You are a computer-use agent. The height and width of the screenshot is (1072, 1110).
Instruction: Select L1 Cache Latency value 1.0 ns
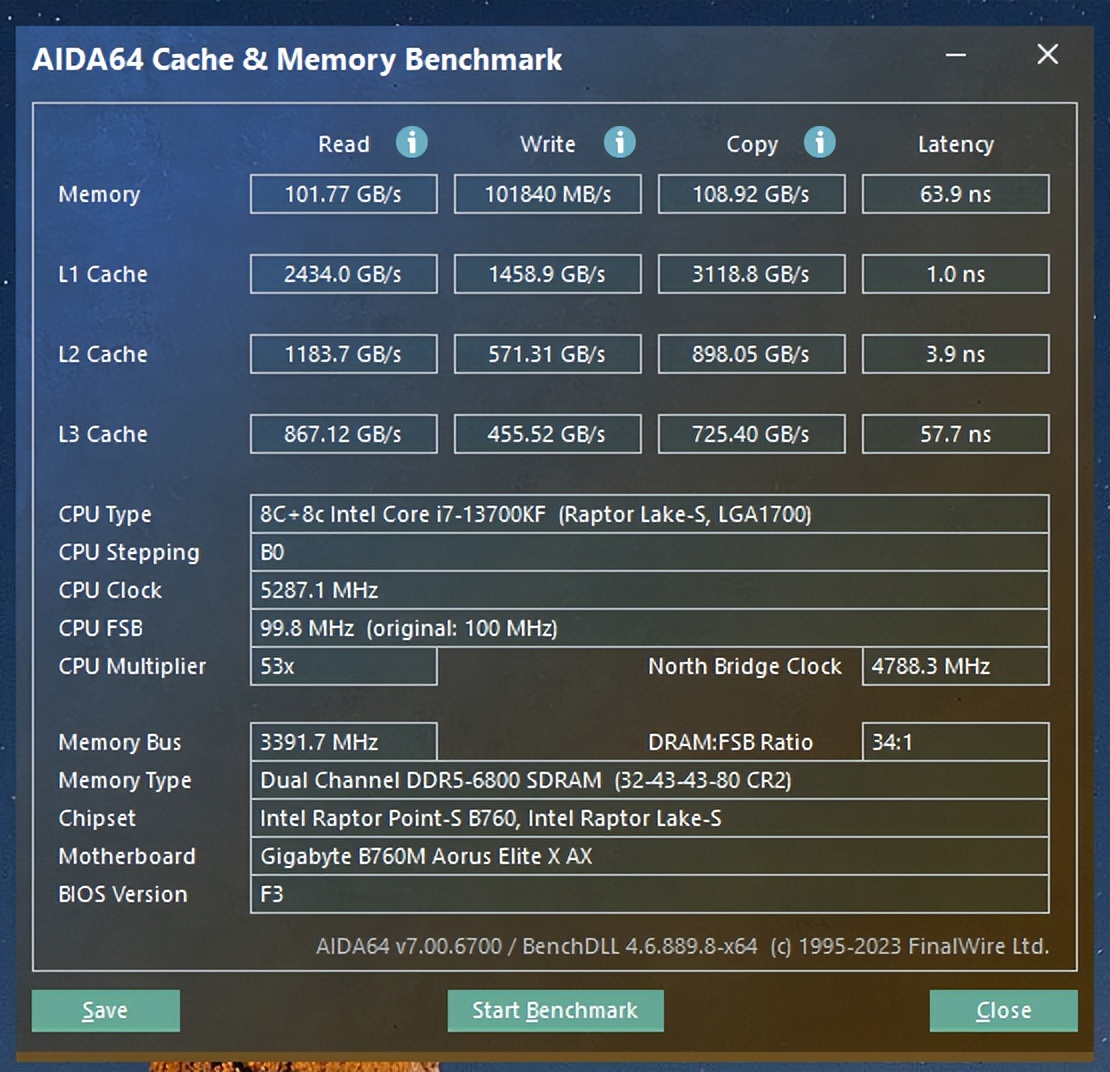956,274
